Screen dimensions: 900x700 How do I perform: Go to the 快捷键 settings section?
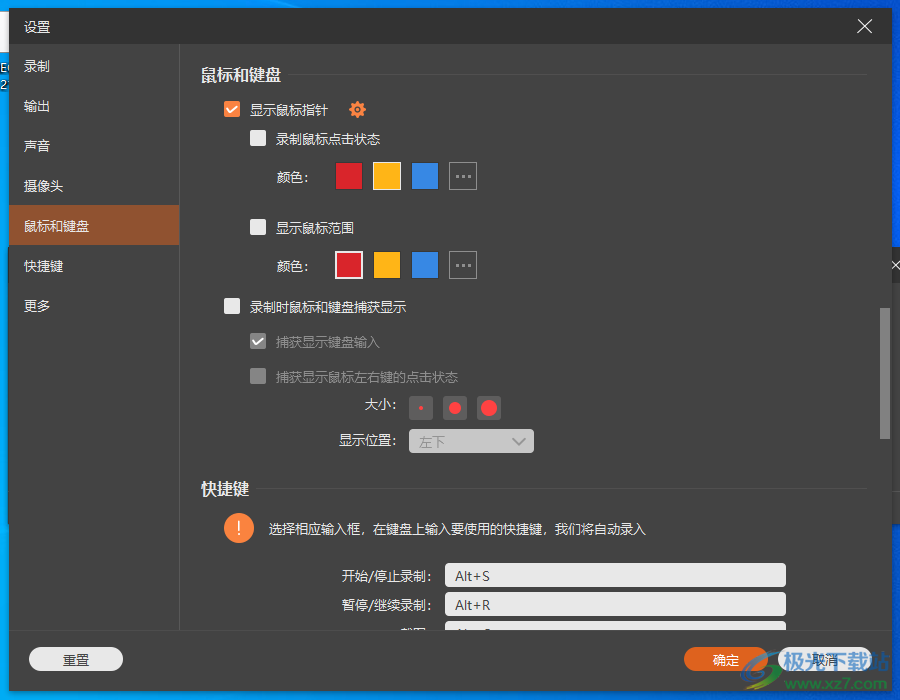[x=94, y=266]
